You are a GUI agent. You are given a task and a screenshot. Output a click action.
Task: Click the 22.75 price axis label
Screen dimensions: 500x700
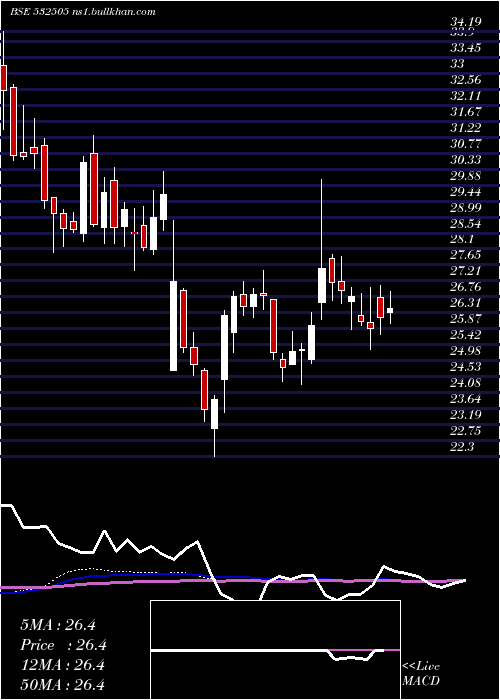(x=466, y=431)
